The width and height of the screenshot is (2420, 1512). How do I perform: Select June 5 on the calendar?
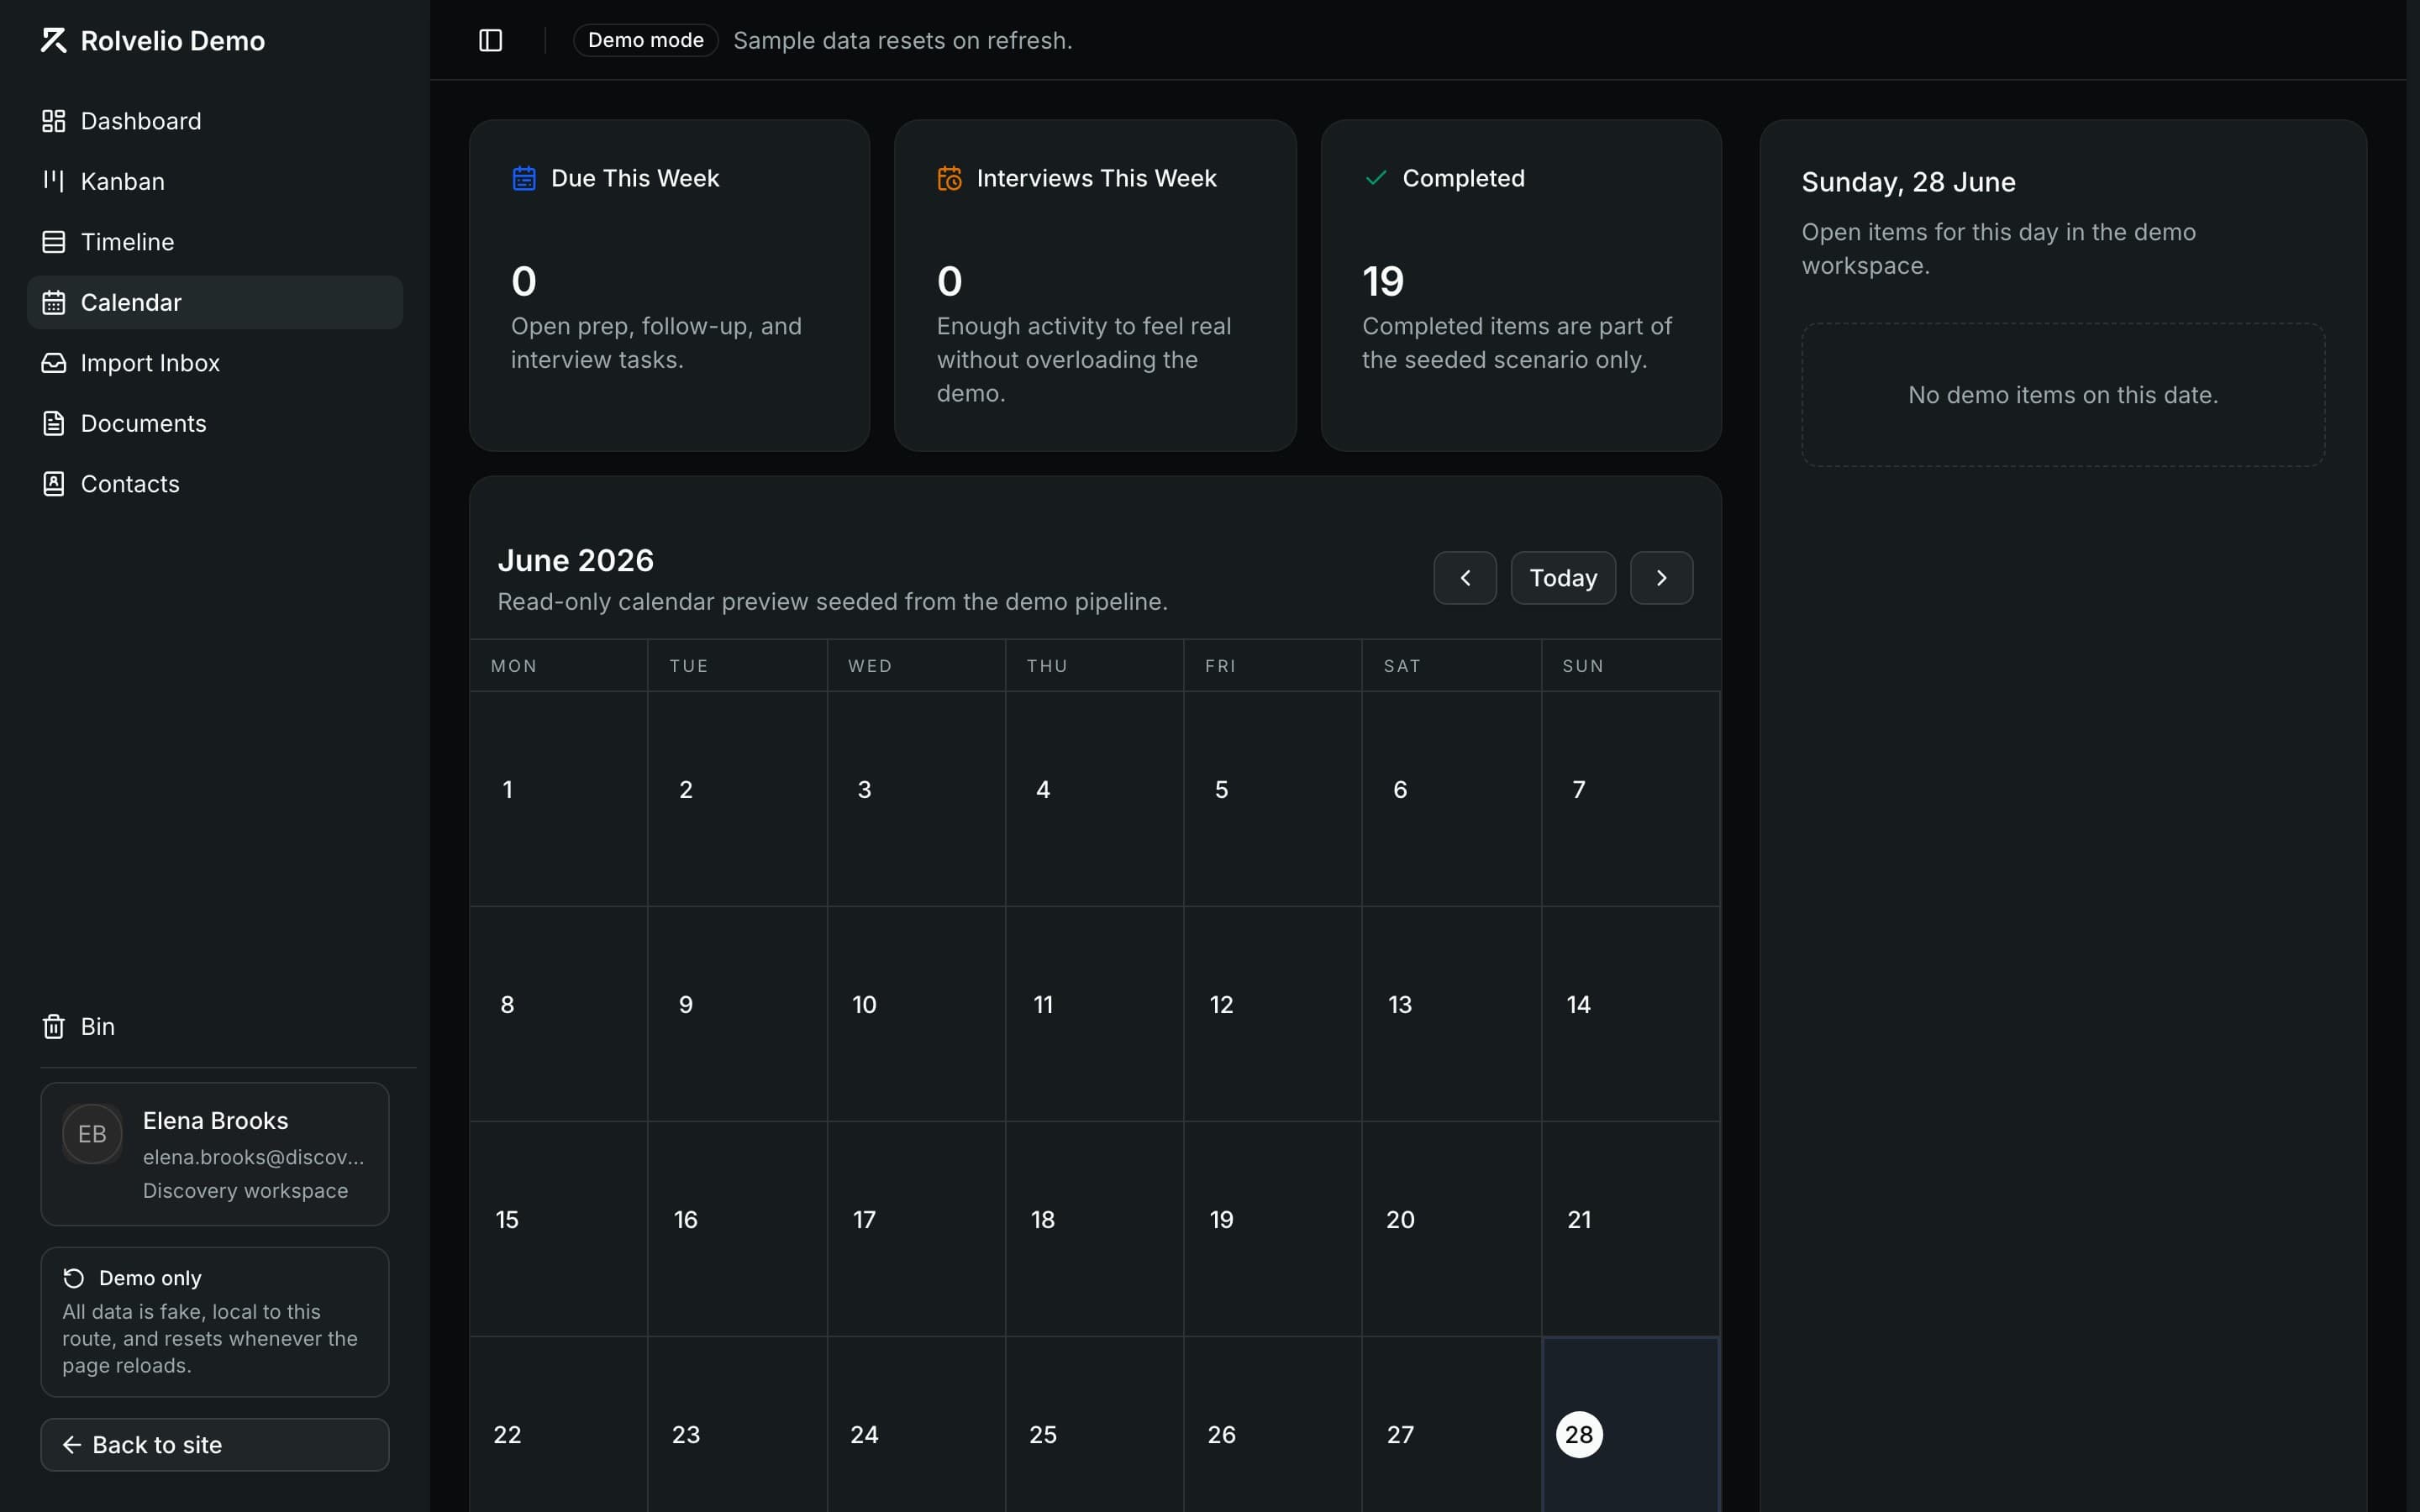click(x=1272, y=798)
